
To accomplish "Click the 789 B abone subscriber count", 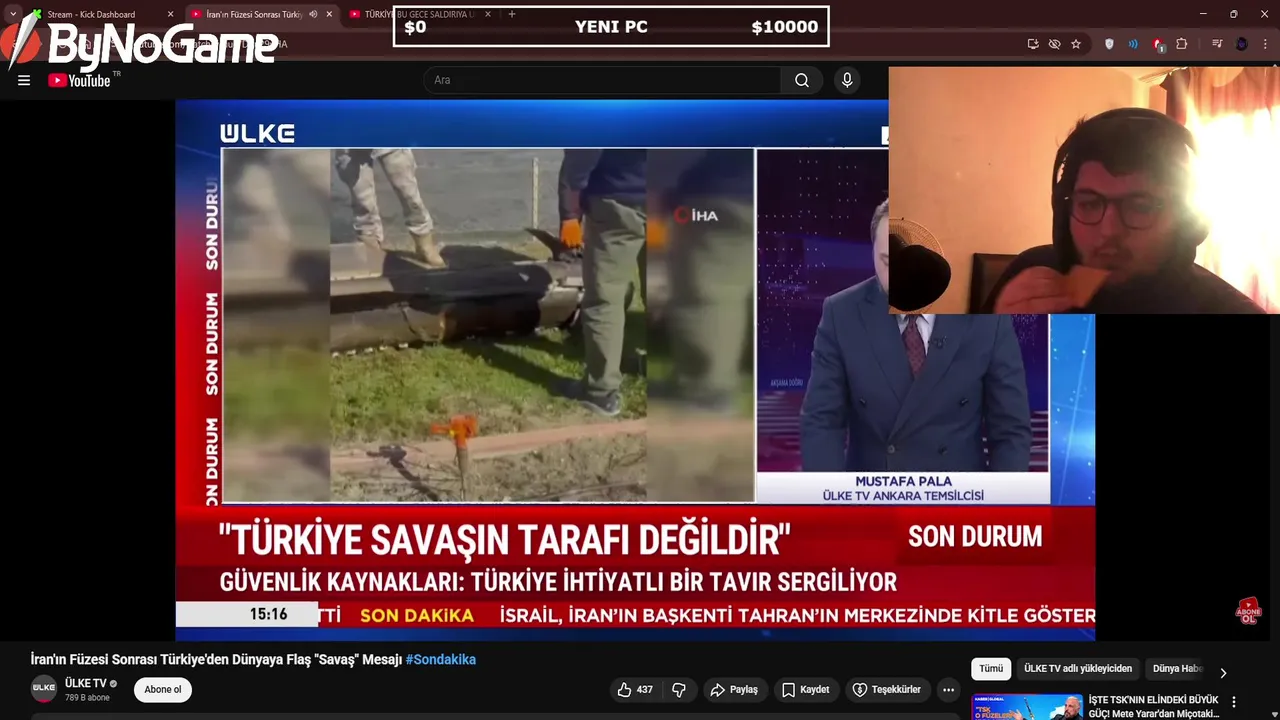I will pyautogui.click(x=87, y=697).
